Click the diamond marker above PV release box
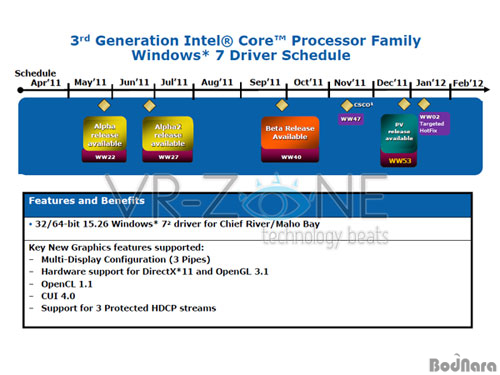This screenshot has width=500, height=375. click(404, 104)
